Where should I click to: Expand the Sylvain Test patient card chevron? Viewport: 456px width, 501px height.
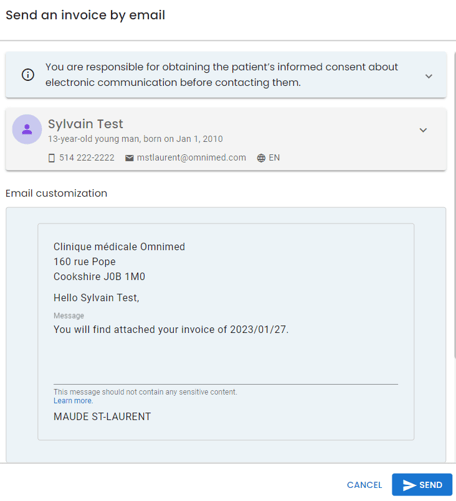point(423,130)
